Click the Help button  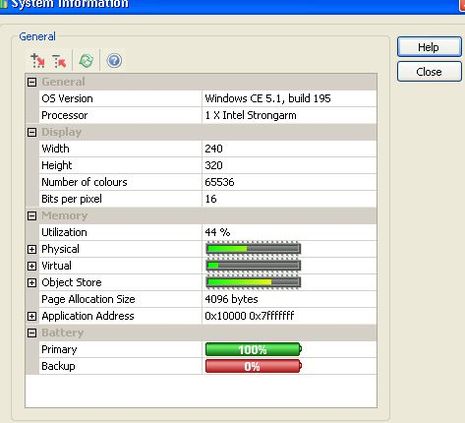point(429,47)
